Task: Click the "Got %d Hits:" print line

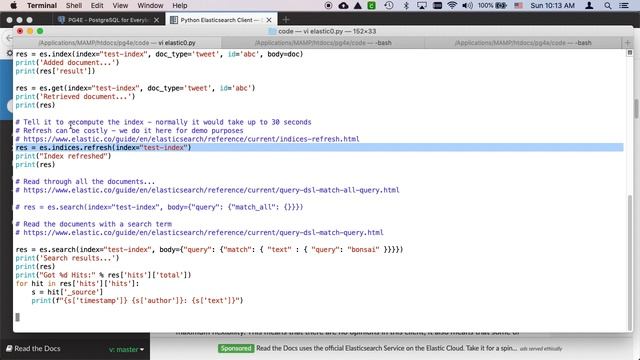Action: (x=103, y=275)
